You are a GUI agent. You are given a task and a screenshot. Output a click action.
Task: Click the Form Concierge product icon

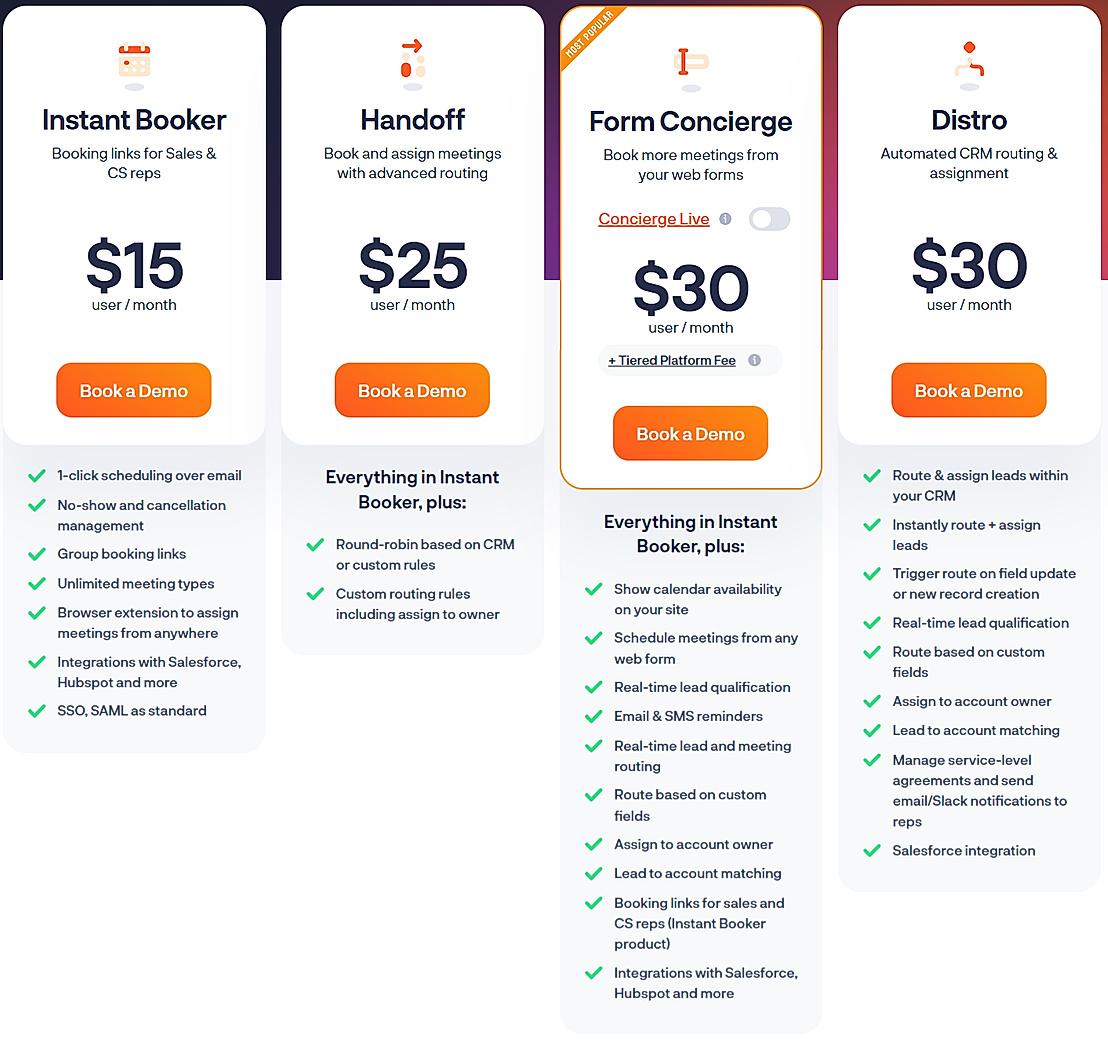[690, 63]
